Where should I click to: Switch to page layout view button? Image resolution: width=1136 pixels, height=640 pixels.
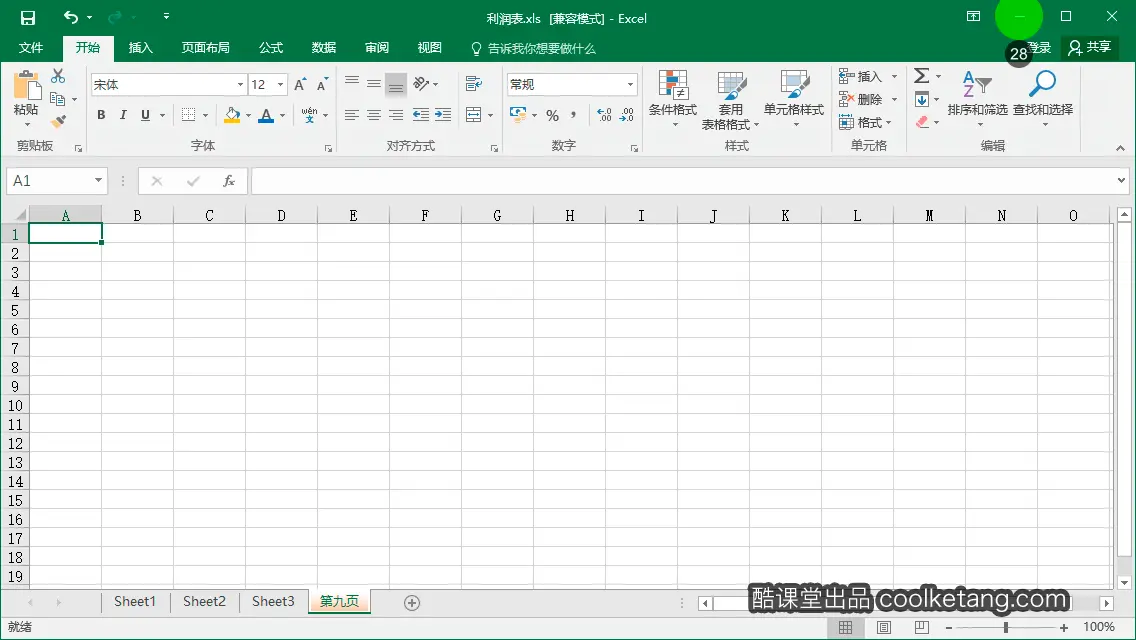tap(884, 628)
